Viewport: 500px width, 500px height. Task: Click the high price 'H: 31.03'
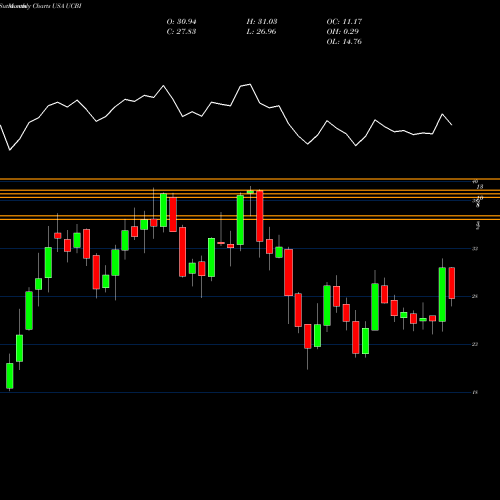[x=262, y=22]
